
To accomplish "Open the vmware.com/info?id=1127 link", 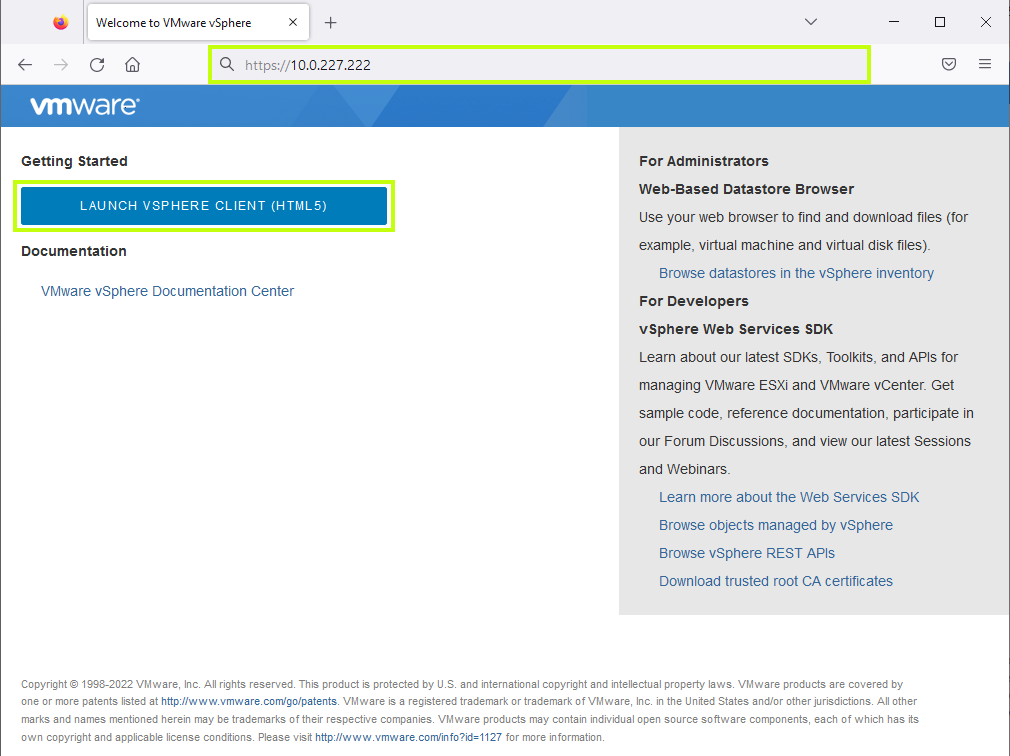I will [x=408, y=737].
